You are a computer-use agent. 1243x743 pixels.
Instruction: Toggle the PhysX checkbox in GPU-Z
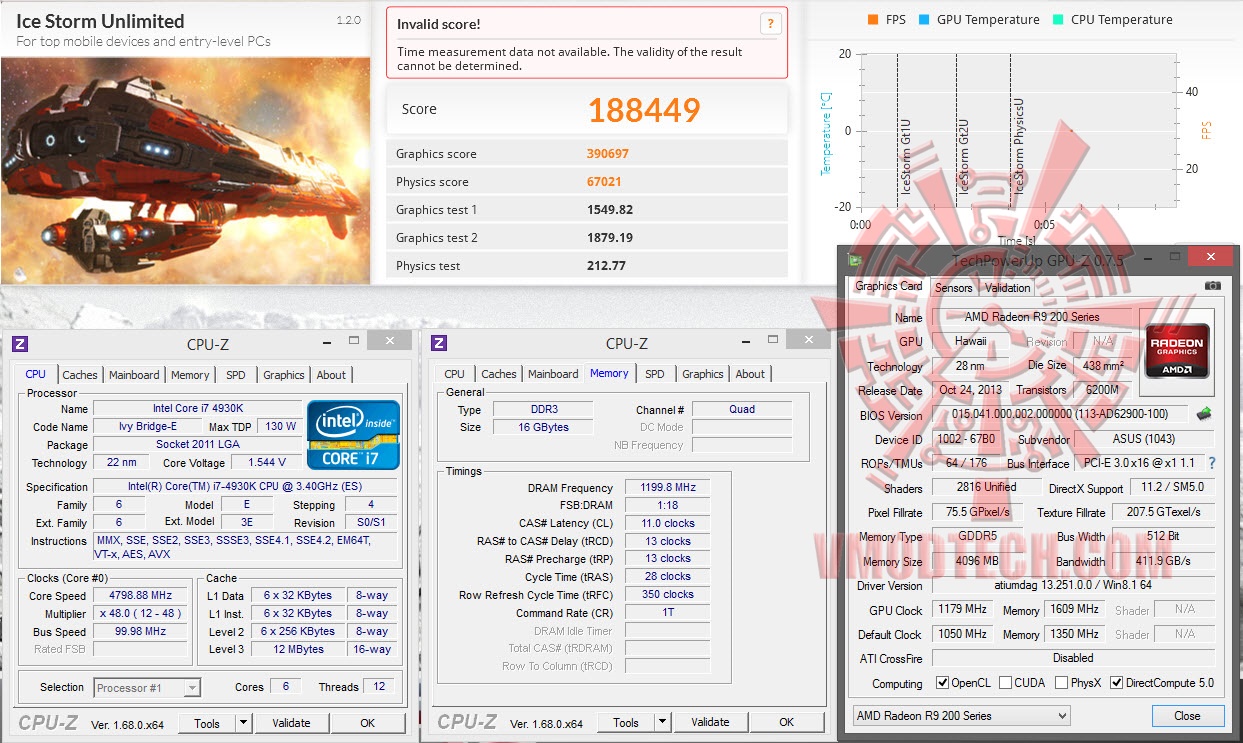(x=1060, y=683)
